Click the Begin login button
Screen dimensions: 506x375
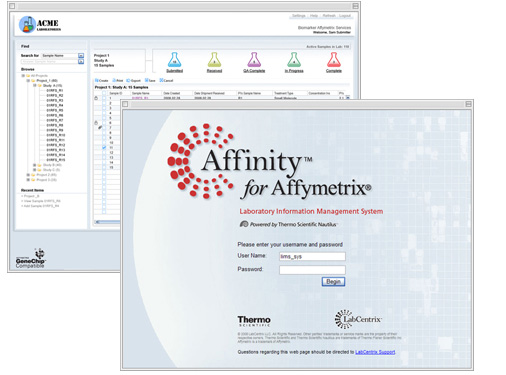(x=333, y=282)
